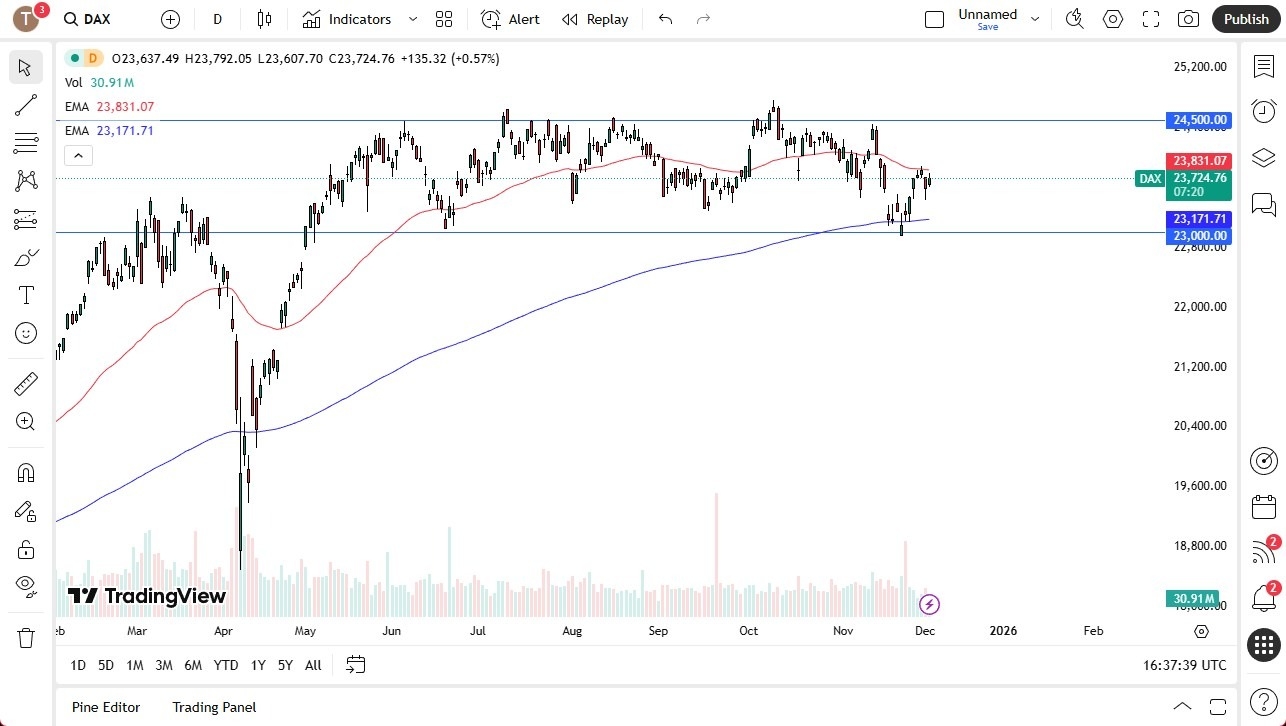Image resolution: width=1286 pixels, height=726 pixels.
Task: Enable the Magnet snap mode
Action: click(26, 472)
